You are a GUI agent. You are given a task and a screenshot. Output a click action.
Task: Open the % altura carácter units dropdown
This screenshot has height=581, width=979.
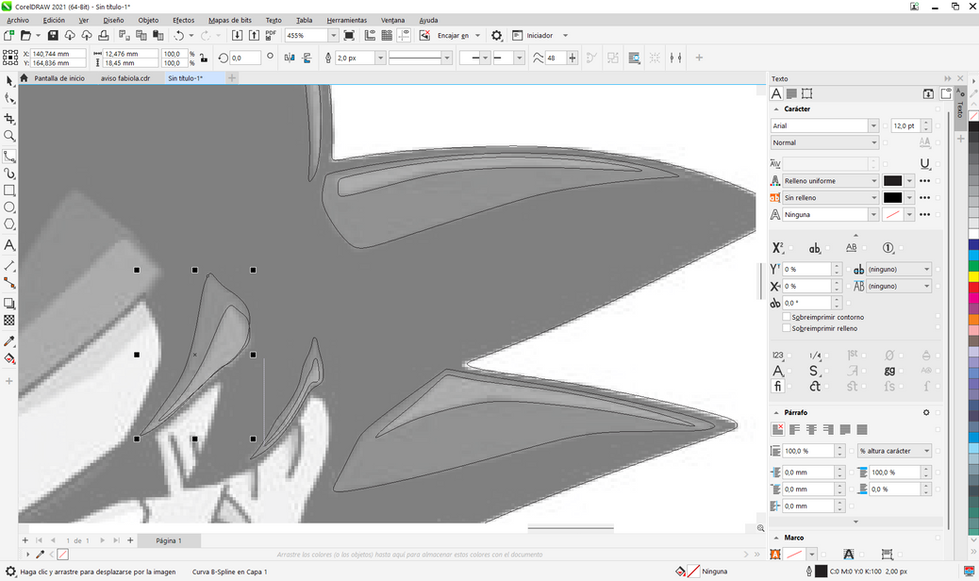point(894,451)
